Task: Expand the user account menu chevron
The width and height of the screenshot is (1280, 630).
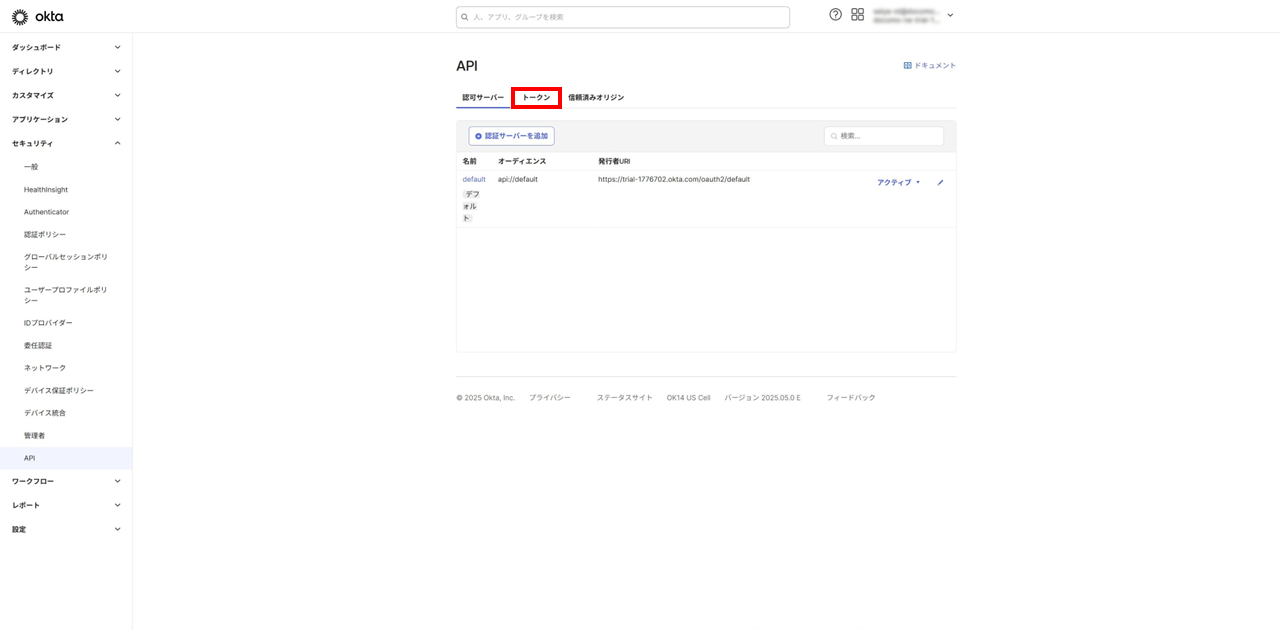Action: tap(950, 16)
